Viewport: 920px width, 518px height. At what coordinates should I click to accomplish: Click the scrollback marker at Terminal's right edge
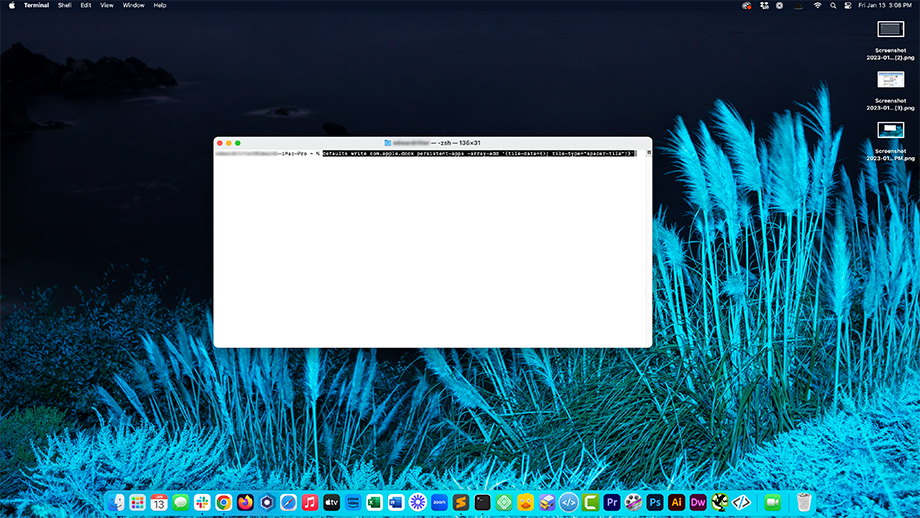[649, 153]
